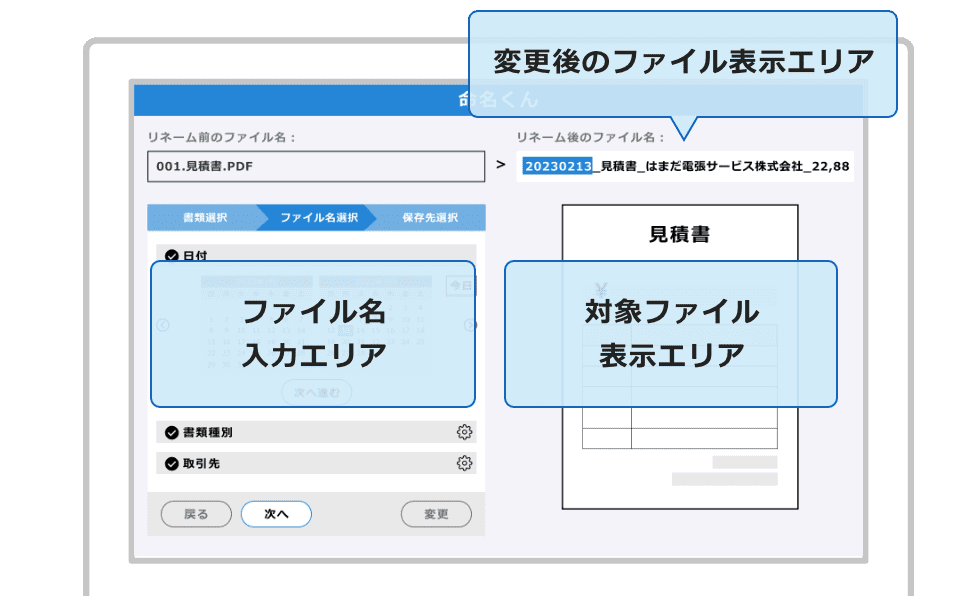Toggle the 書類種別 check mark
The width and height of the screenshot is (980, 596).
point(171,432)
